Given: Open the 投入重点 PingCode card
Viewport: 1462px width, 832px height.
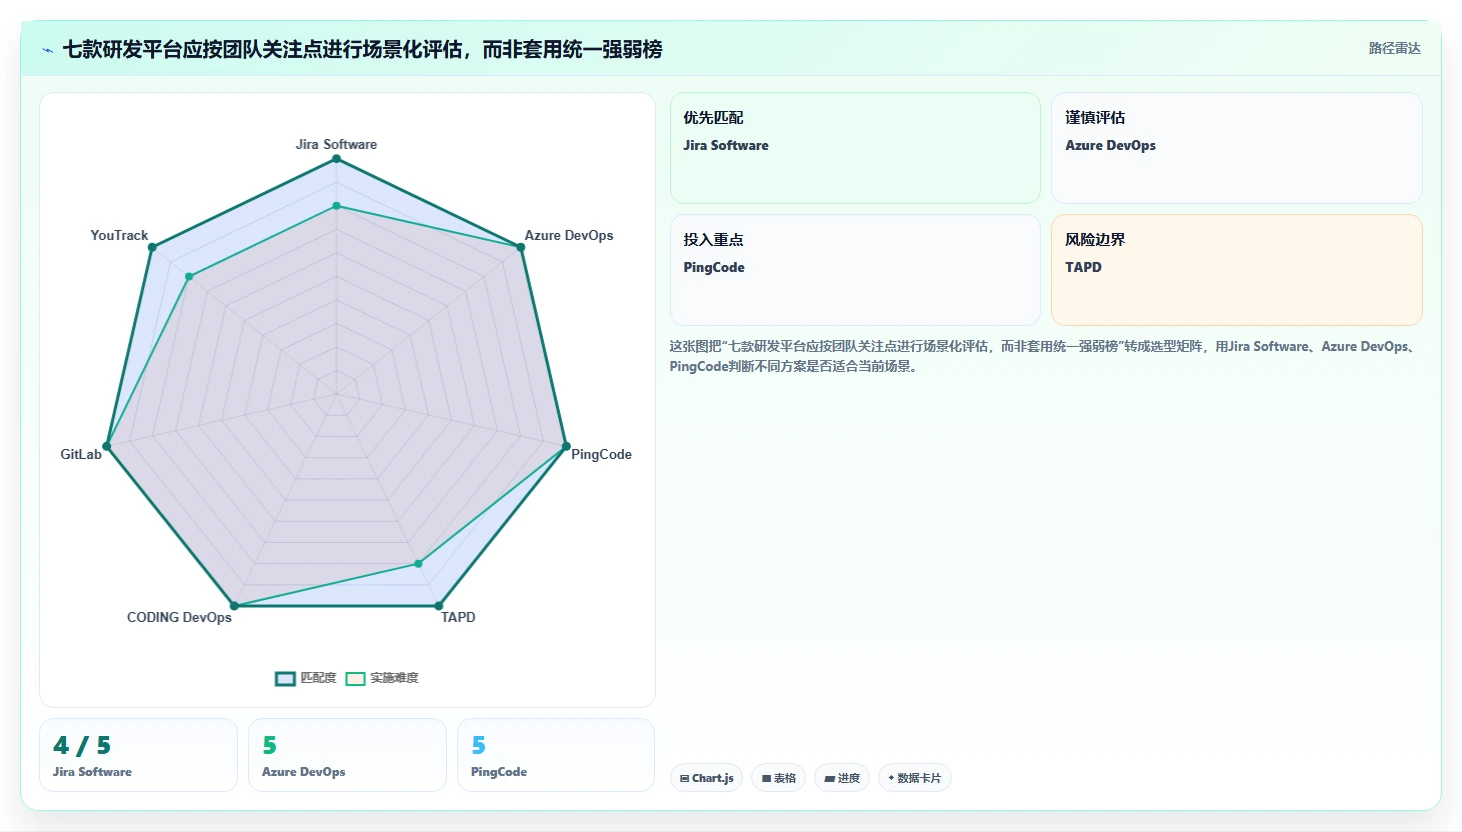Looking at the screenshot, I should tap(855, 270).
